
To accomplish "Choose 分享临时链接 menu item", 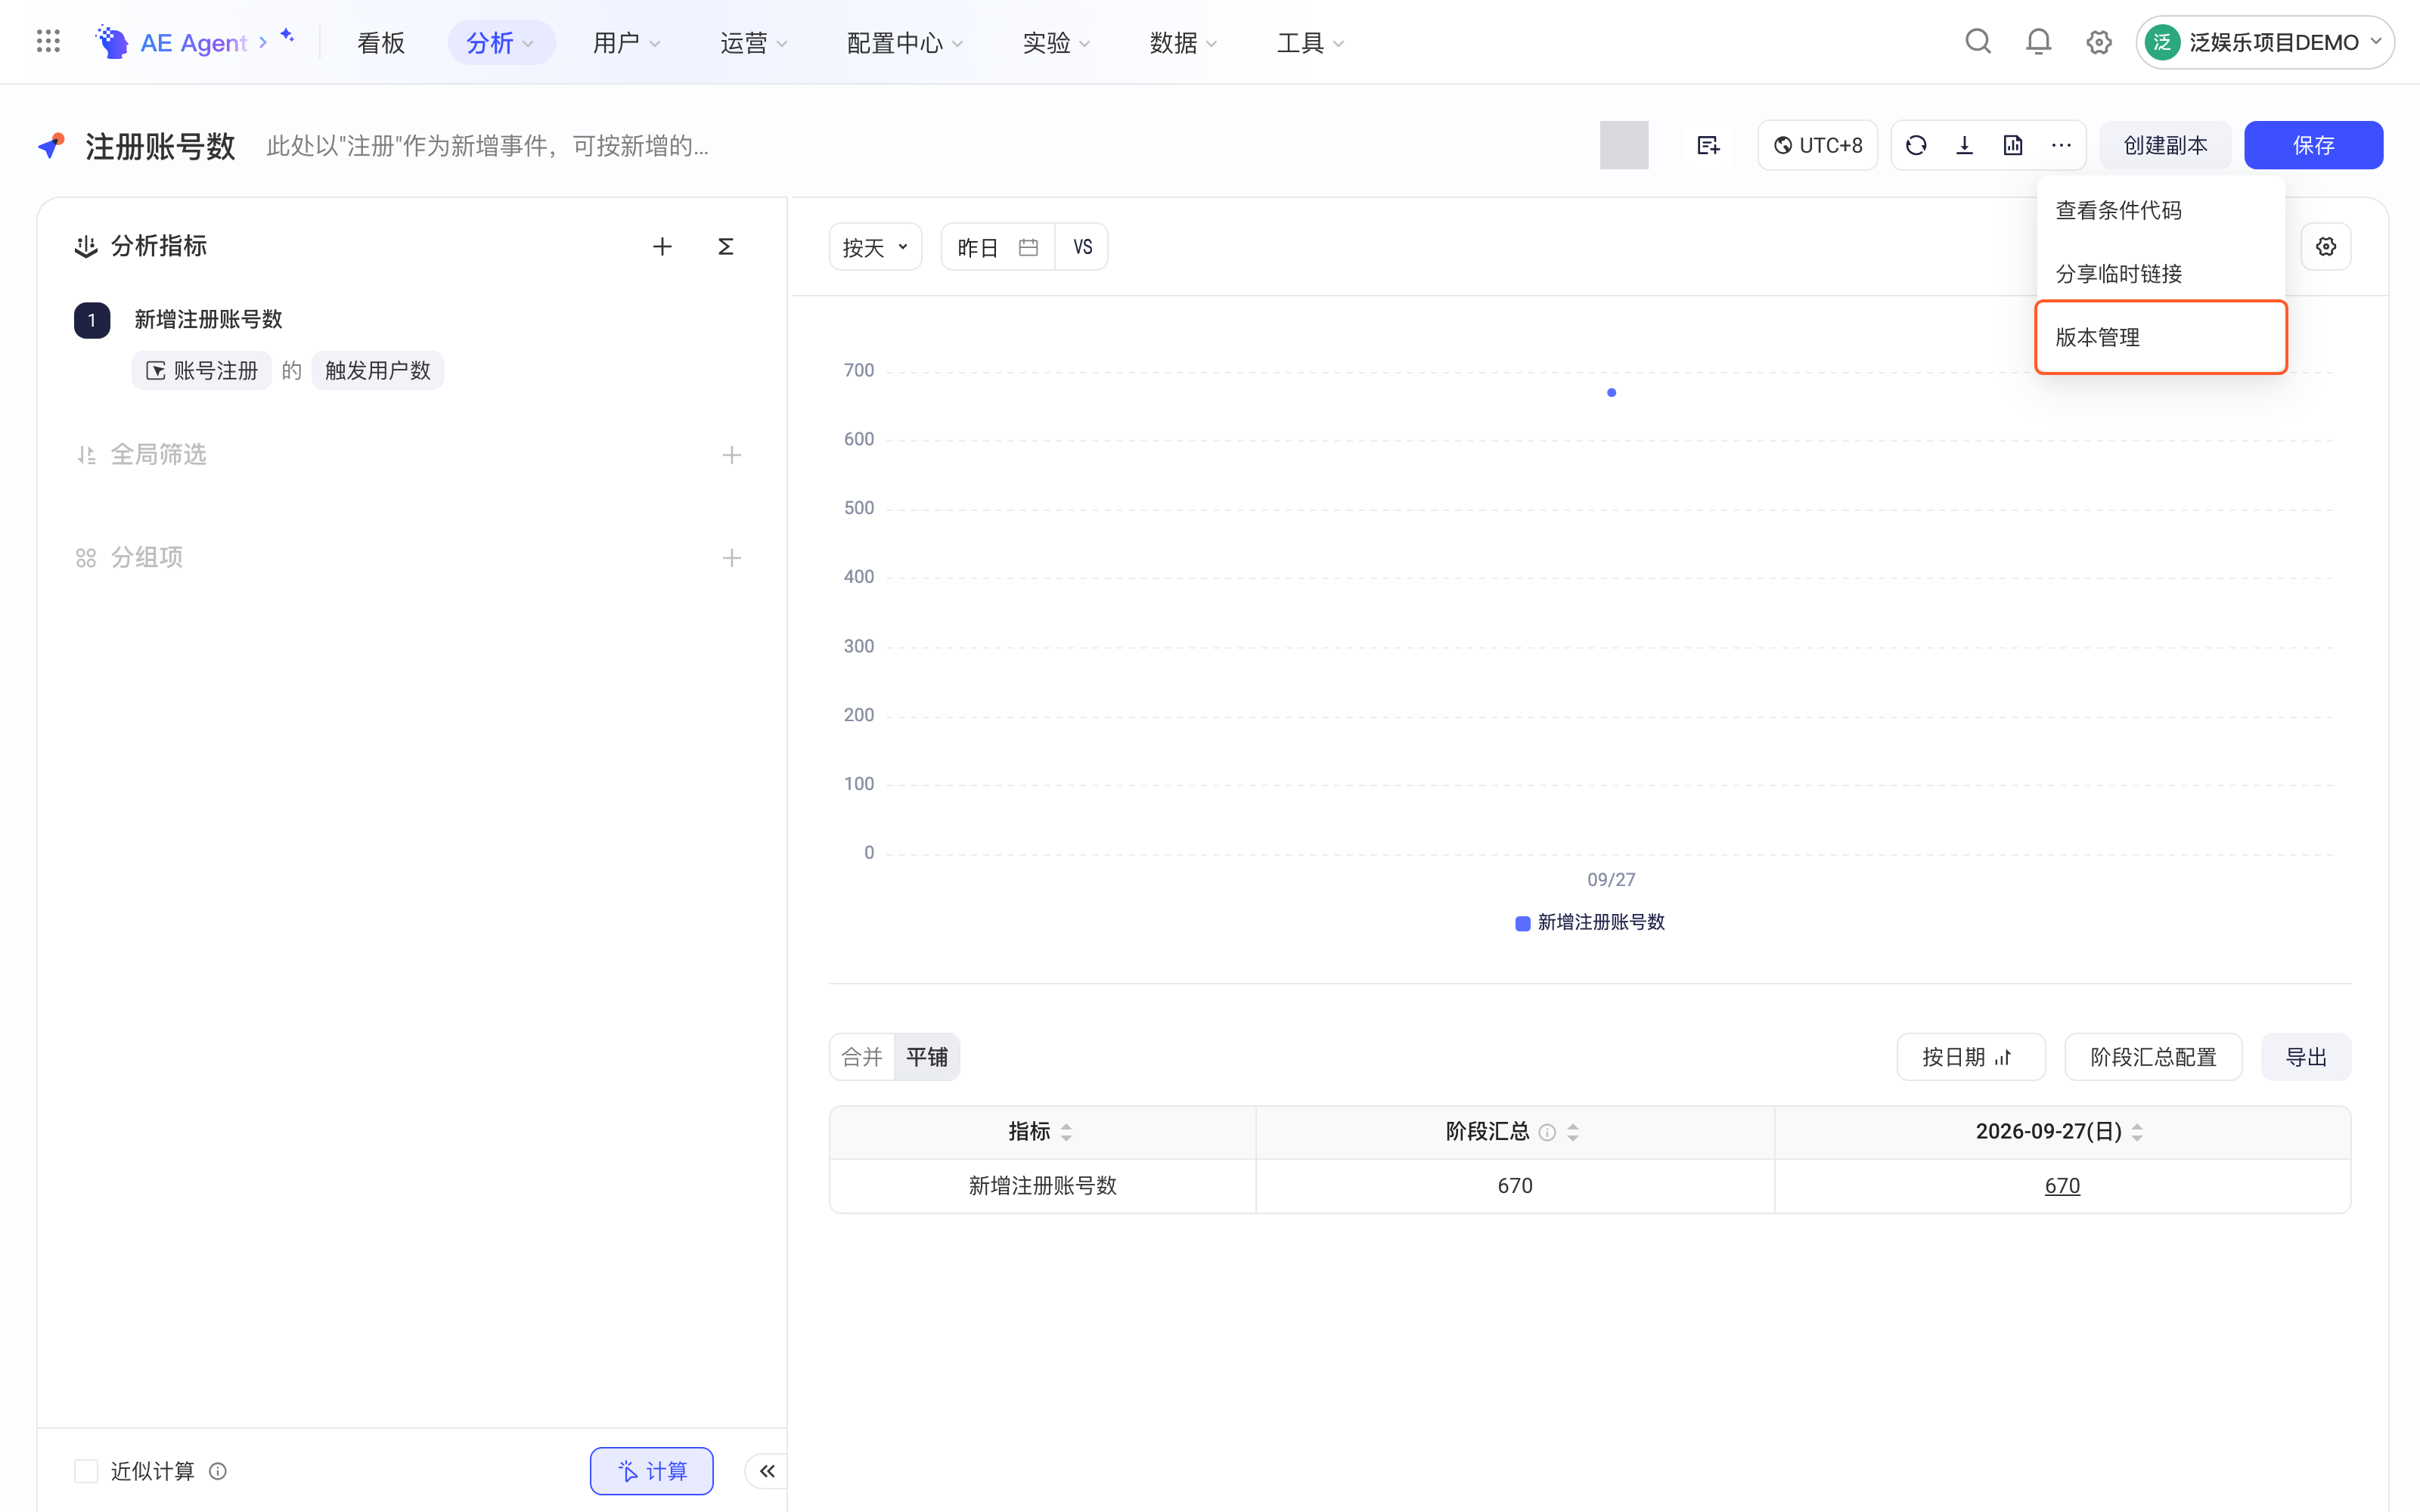I will point(2161,273).
